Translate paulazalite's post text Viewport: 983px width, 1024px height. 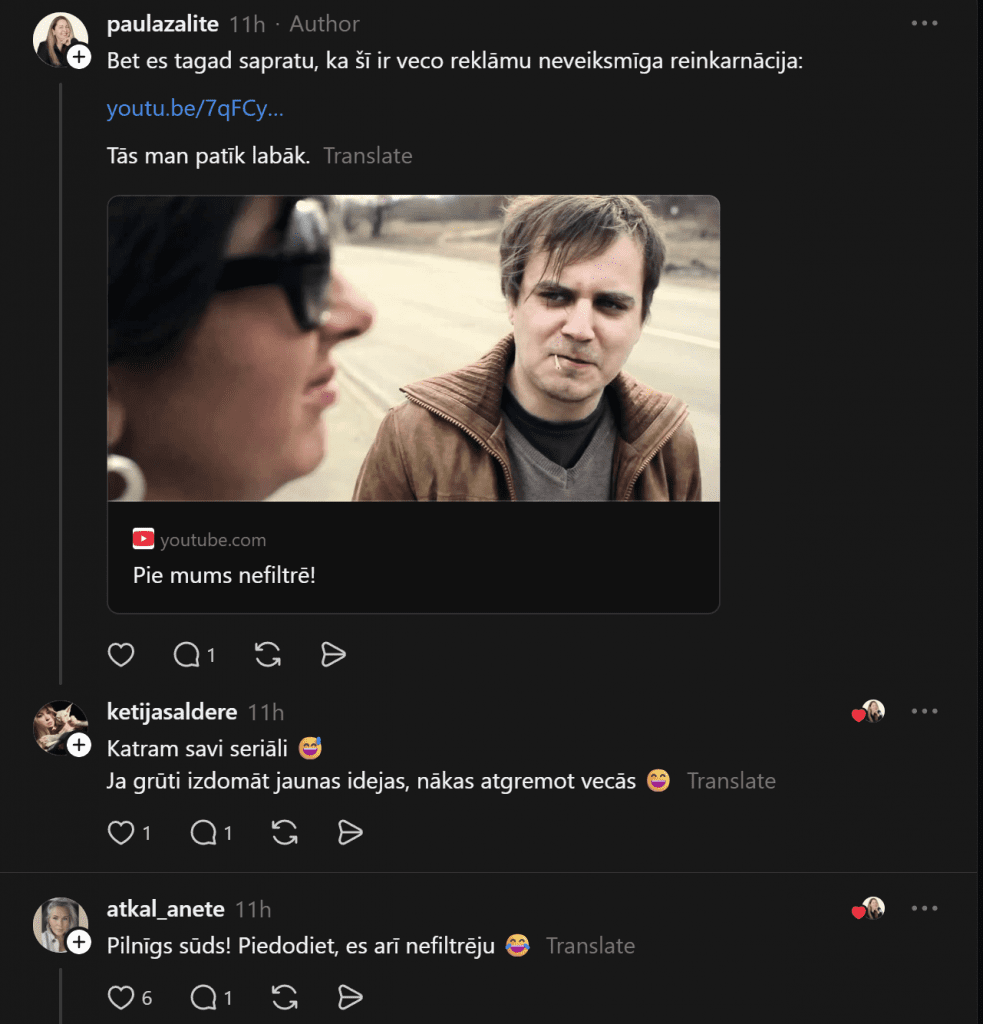[x=367, y=156]
